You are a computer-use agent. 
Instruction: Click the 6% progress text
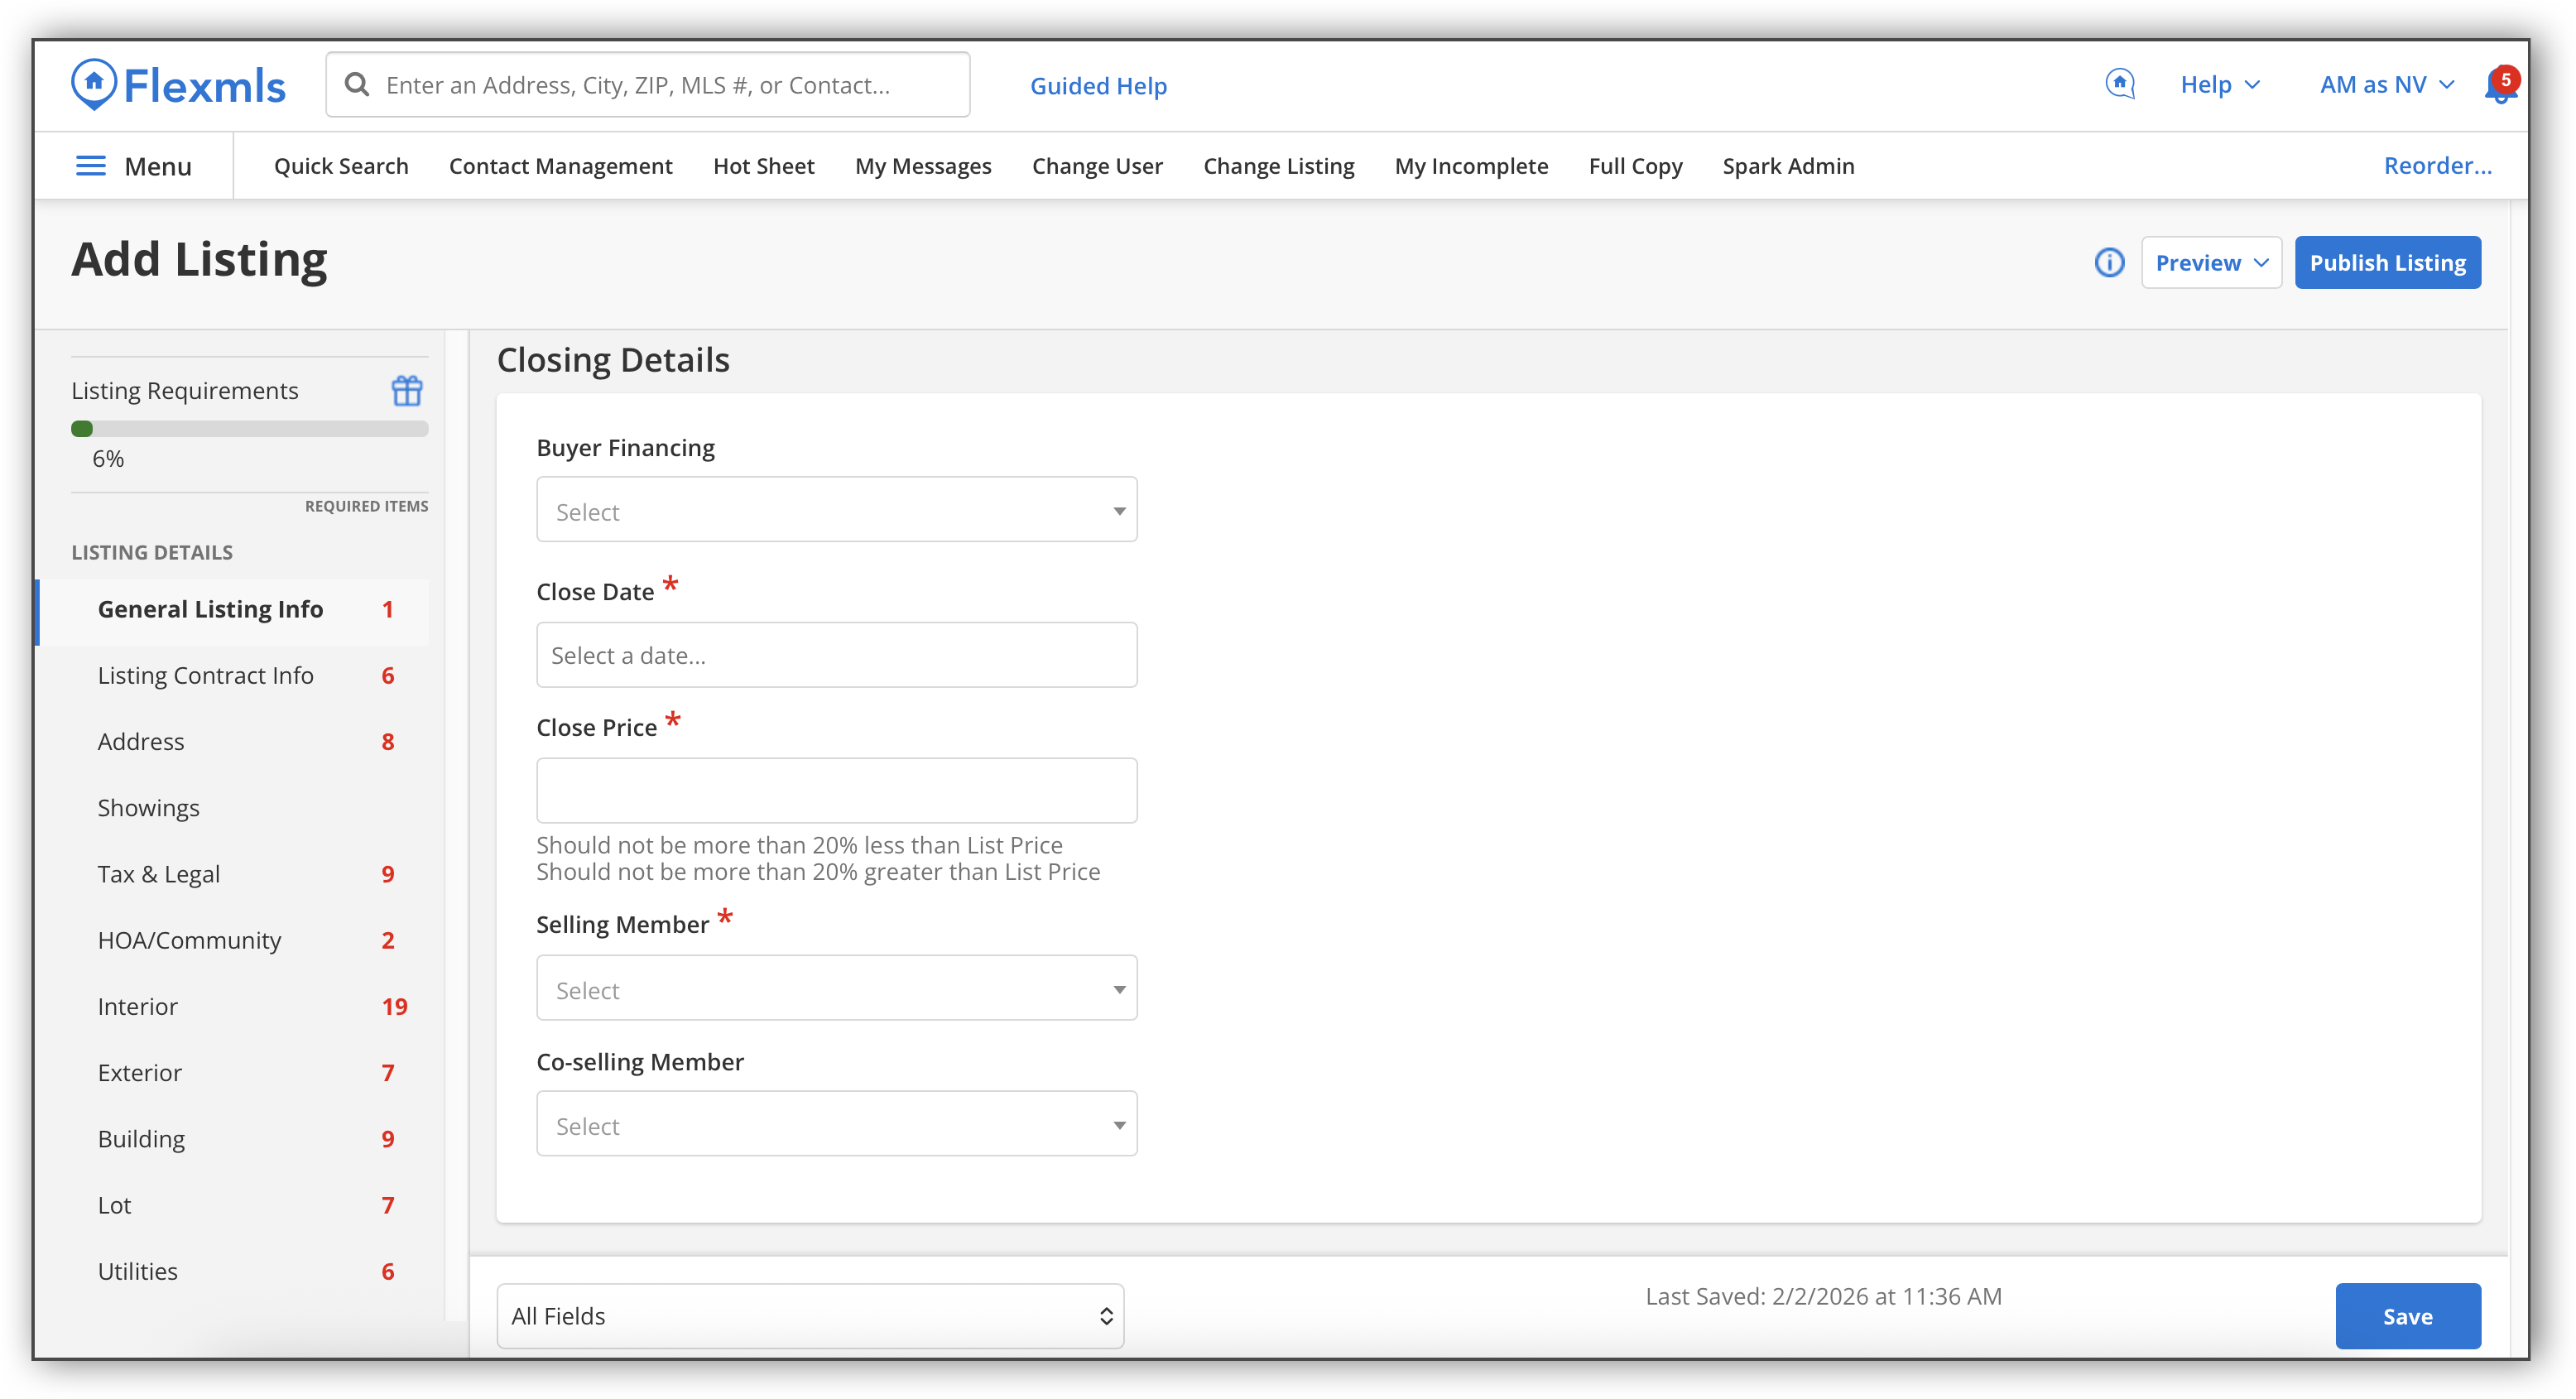pyautogui.click(x=108, y=459)
